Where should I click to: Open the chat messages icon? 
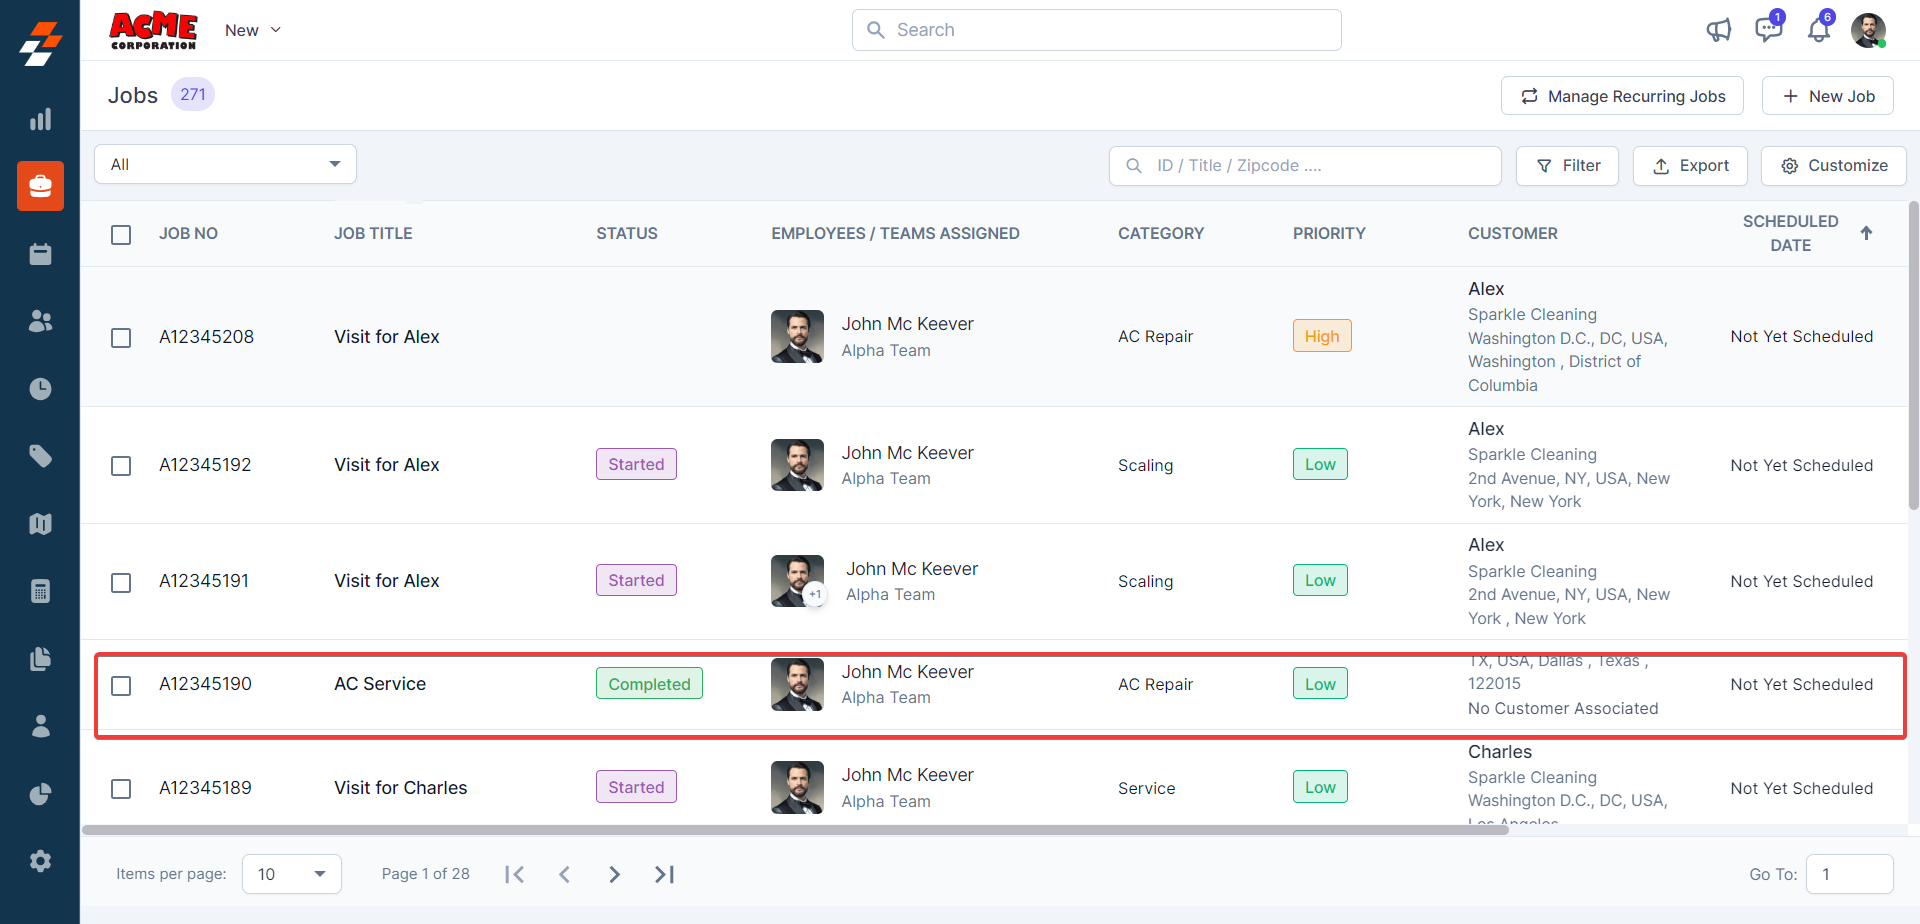pos(1768,30)
